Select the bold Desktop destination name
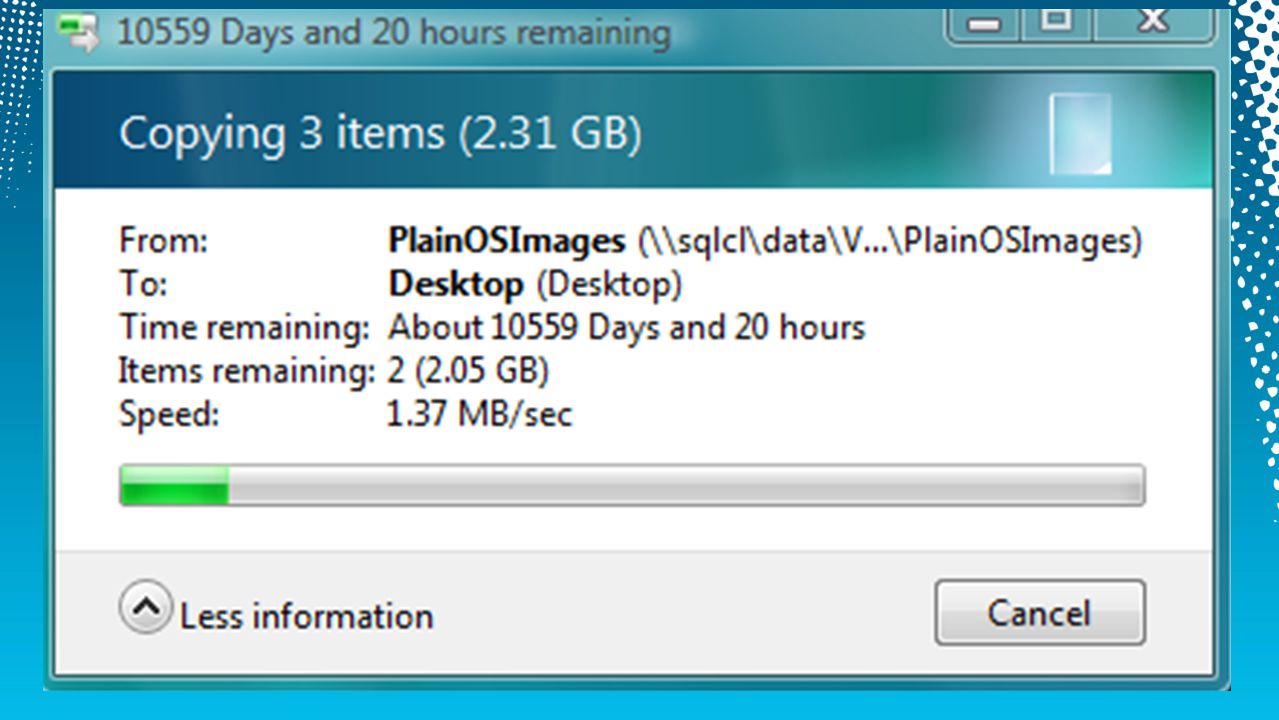Image resolution: width=1279 pixels, height=720 pixels. [455, 285]
